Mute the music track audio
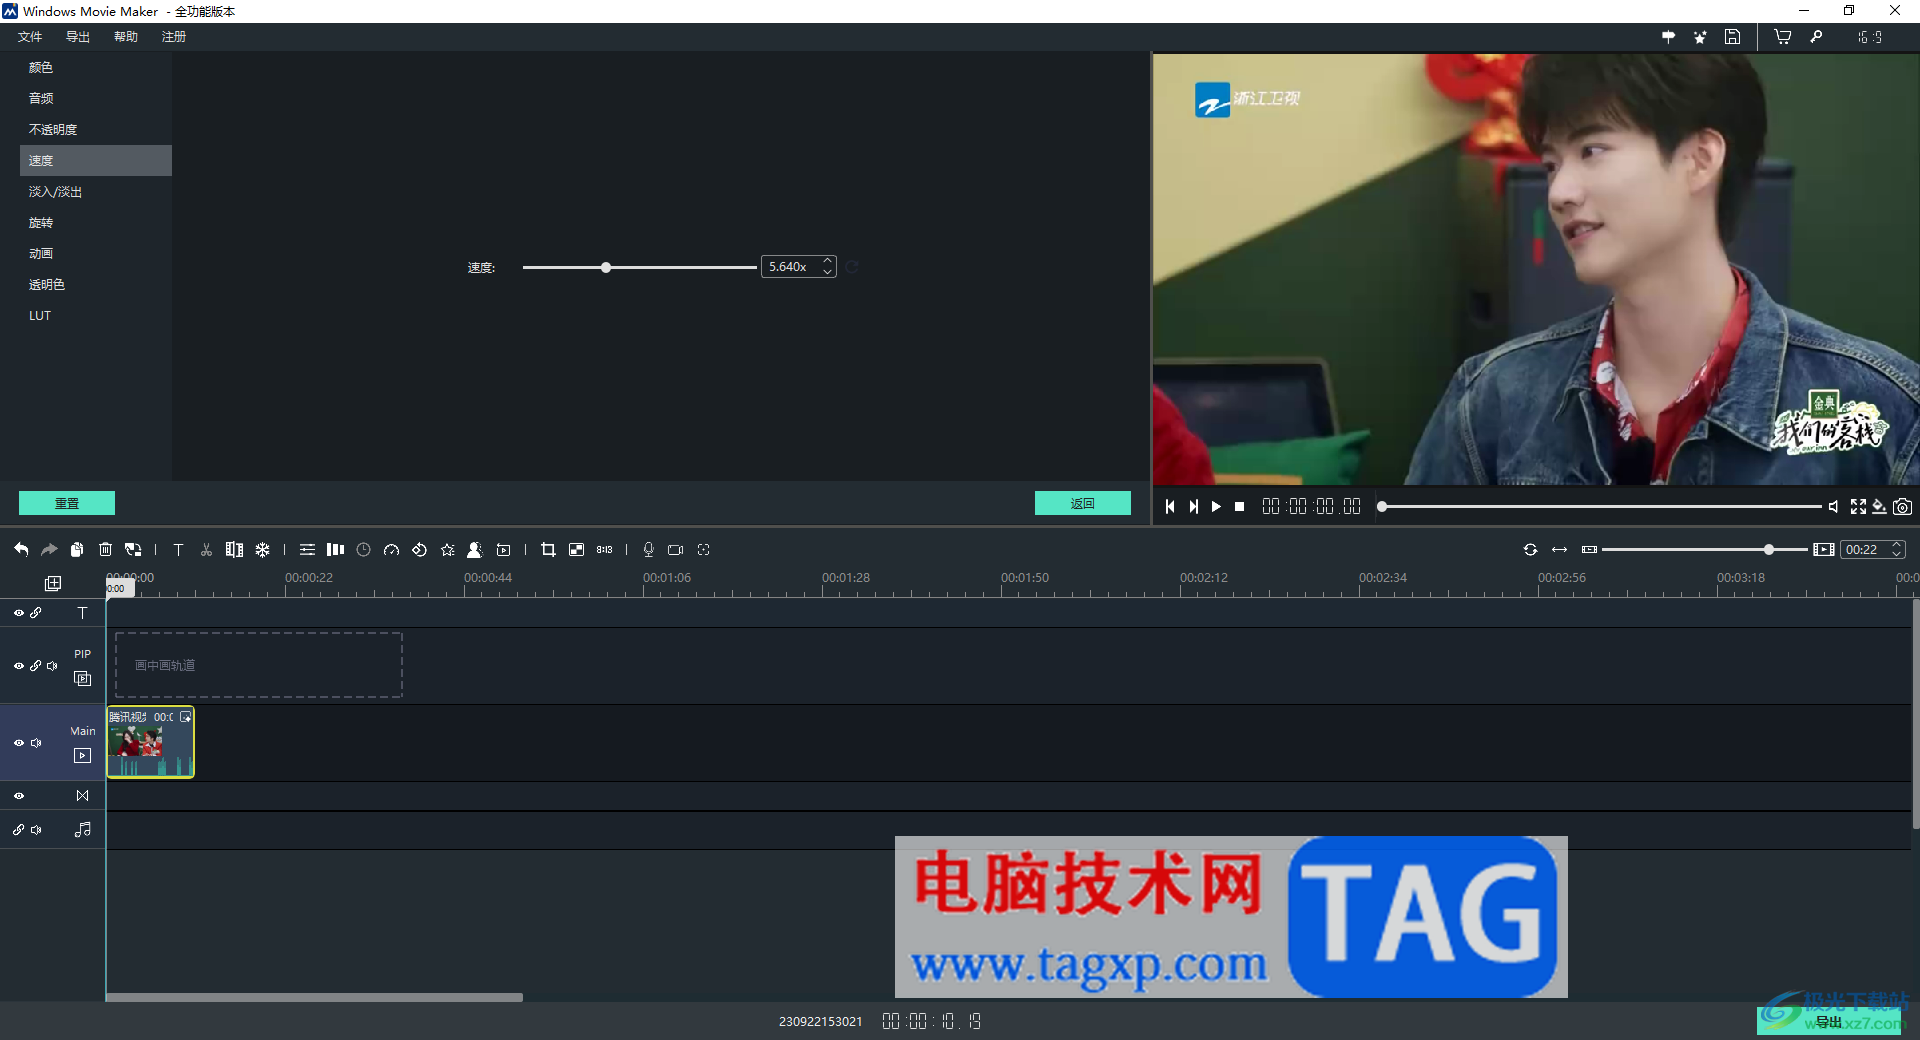The image size is (1920, 1040). [37, 830]
